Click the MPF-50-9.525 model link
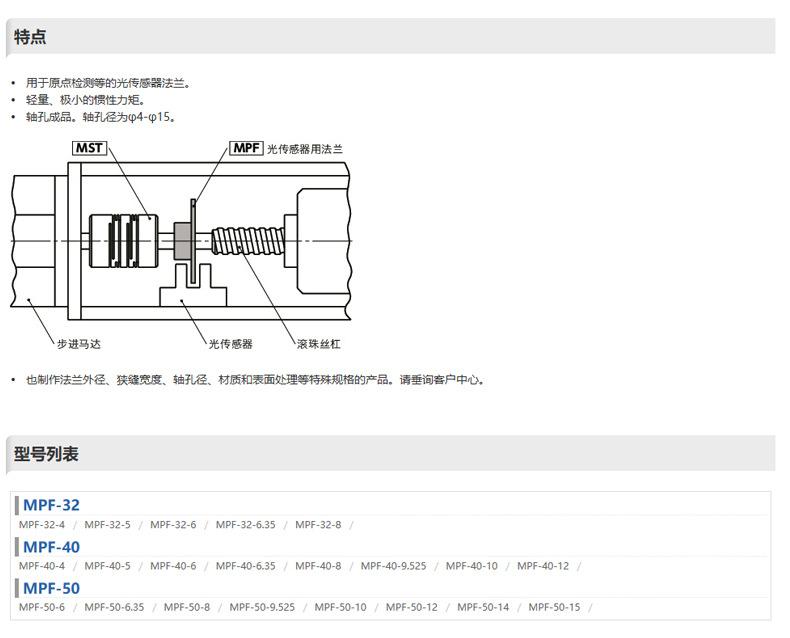Viewport: 790px width, 638px height. [x=262, y=607]
